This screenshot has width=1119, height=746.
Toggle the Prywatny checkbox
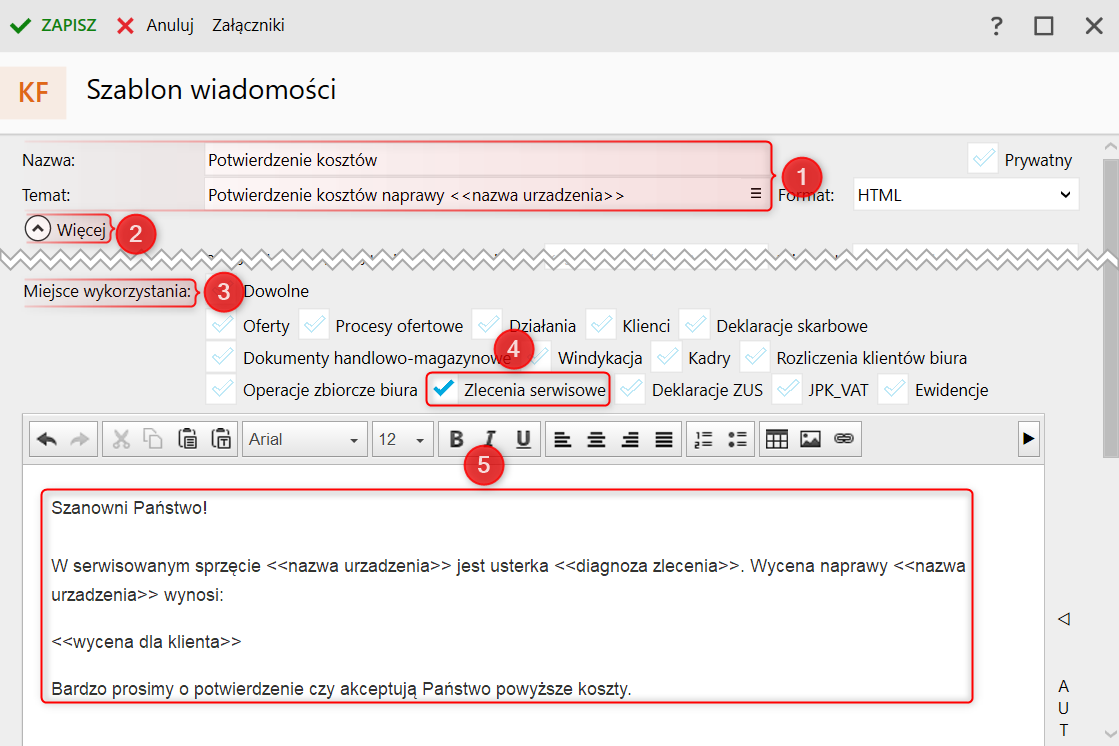point(983,159)
